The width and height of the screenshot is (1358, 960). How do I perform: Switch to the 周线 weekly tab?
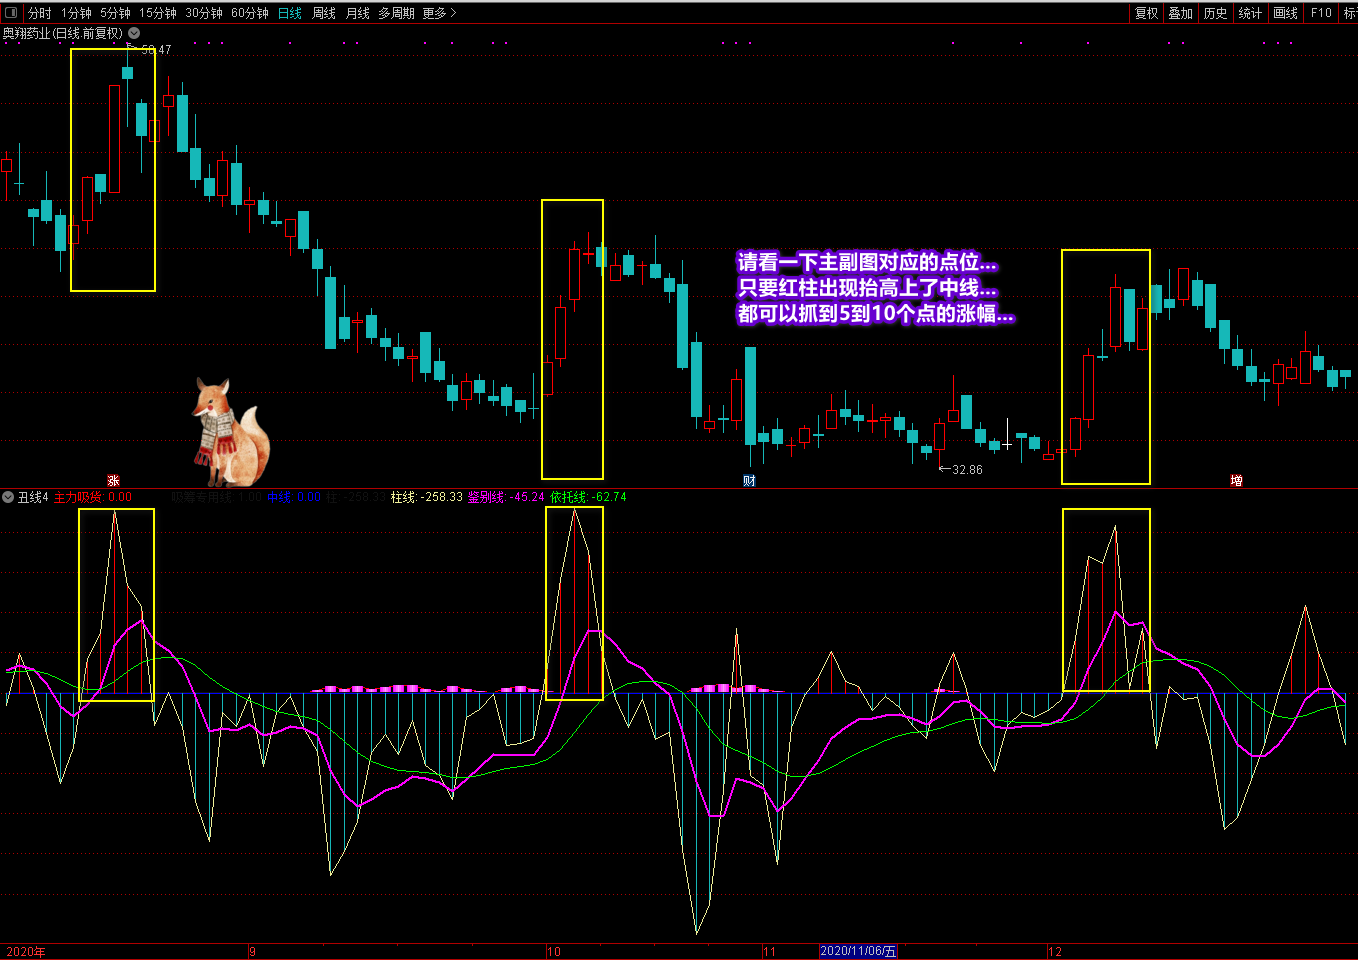point(323,13)
